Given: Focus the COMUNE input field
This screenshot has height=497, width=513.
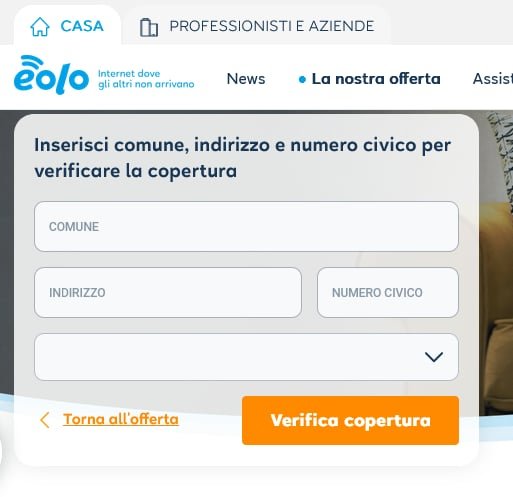Looking at the screenshot, I should (246, 226).
